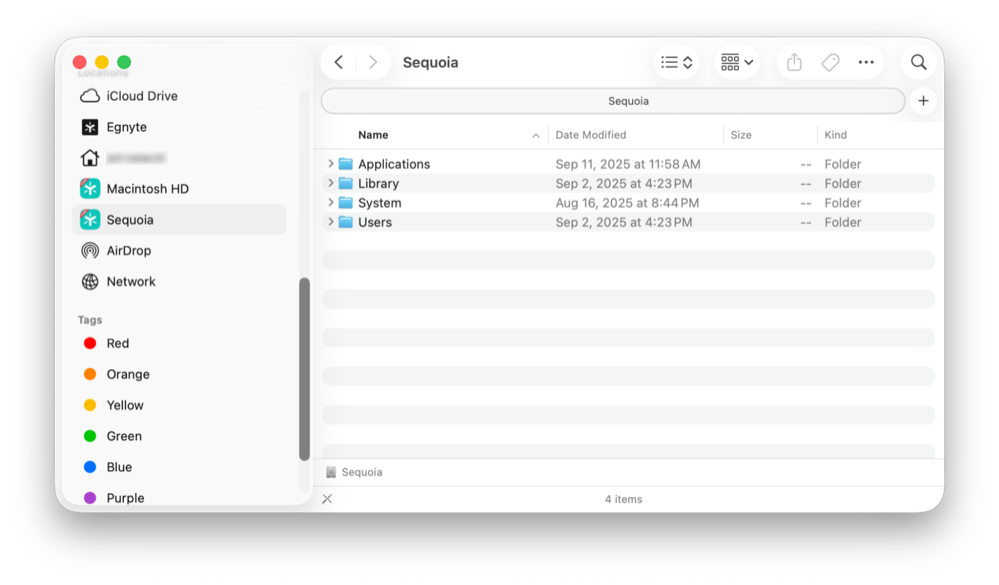Browse the Network location
Viewport: 999px width, 585px height.
point(129,281)
